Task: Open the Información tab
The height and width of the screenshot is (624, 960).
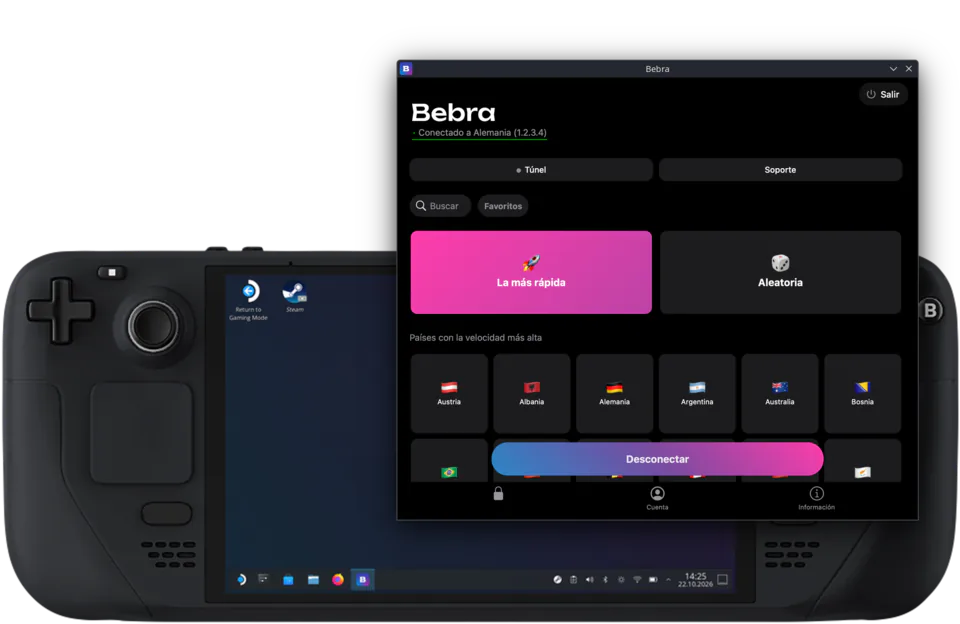Action: (x=816, y=498)
